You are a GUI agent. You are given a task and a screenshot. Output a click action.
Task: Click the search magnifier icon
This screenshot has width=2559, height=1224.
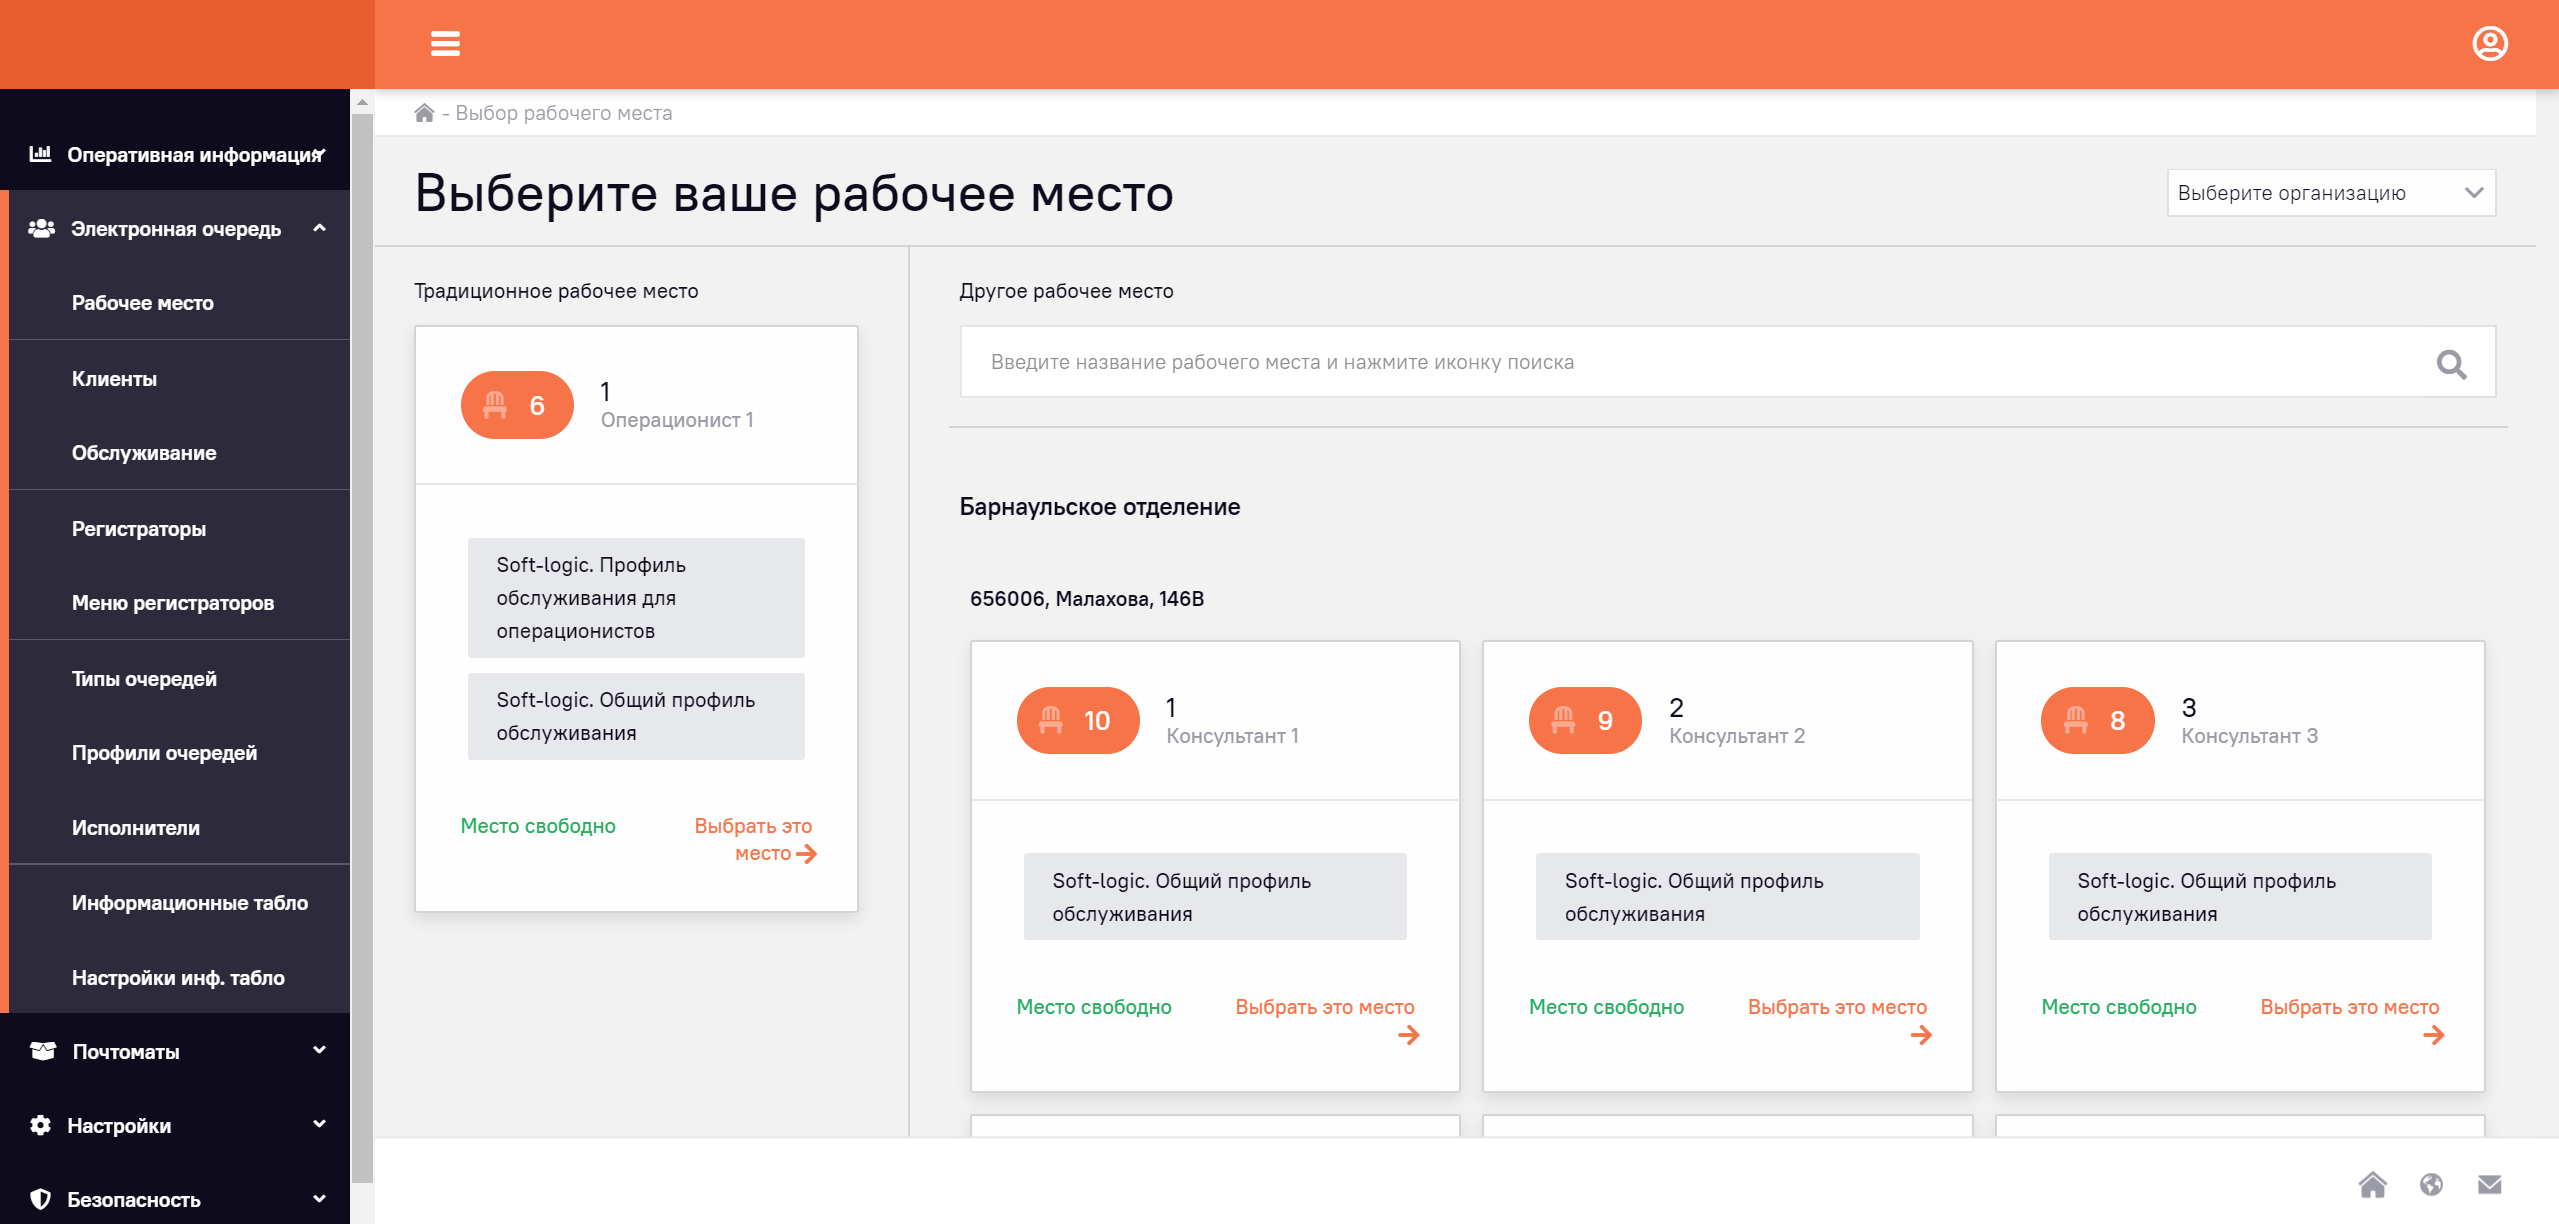click(2451, 363)
